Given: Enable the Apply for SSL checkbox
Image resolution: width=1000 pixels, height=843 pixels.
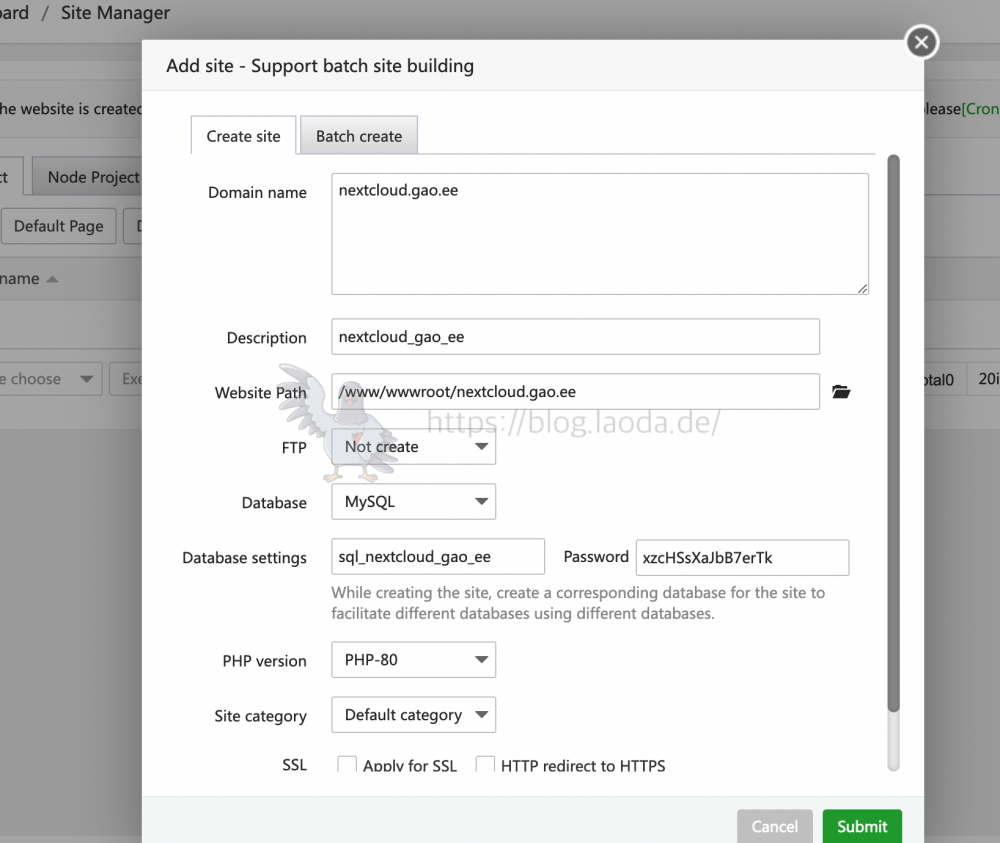Looking at the screenshot, I should point(347,765).
